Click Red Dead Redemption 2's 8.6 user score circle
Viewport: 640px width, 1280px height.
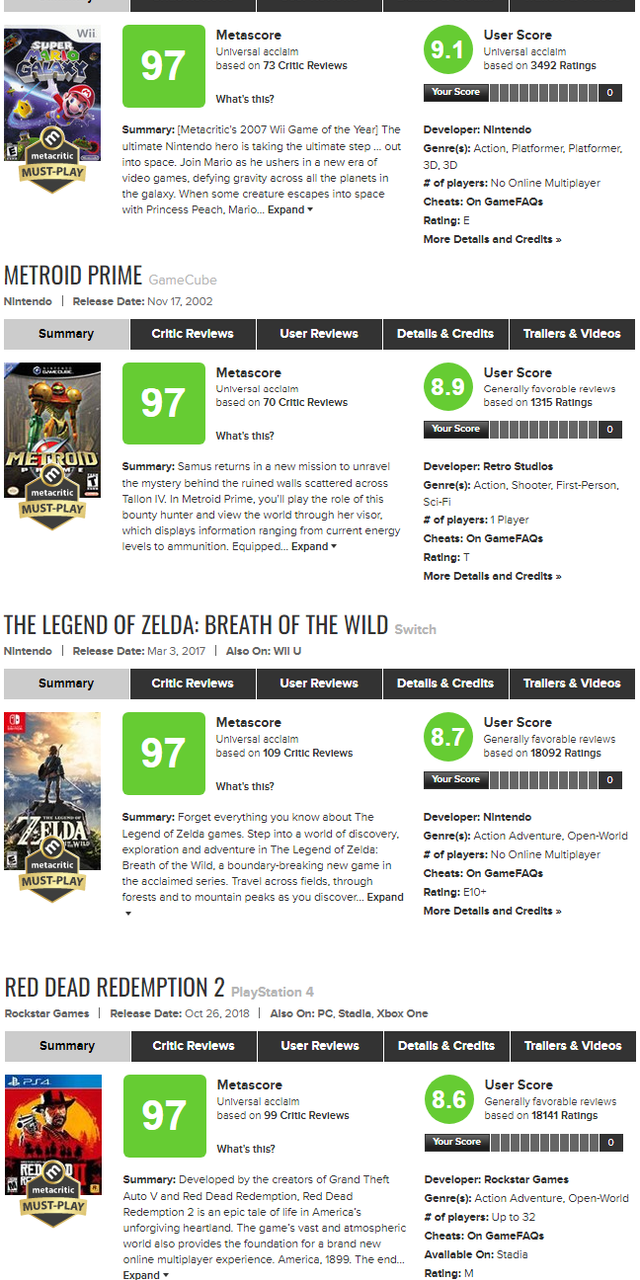click(449, 1100)
